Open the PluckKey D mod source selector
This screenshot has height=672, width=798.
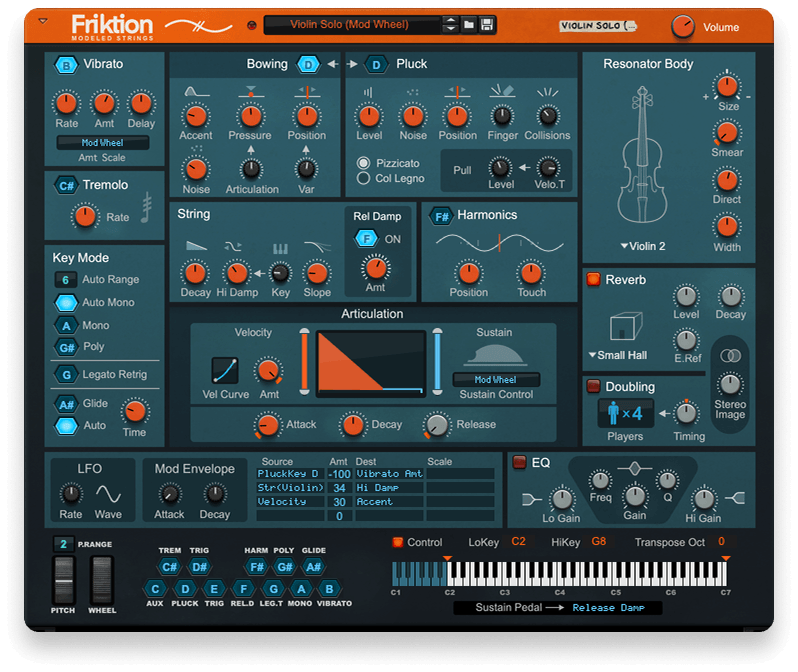pyautogui.click(x=290, y=474)
